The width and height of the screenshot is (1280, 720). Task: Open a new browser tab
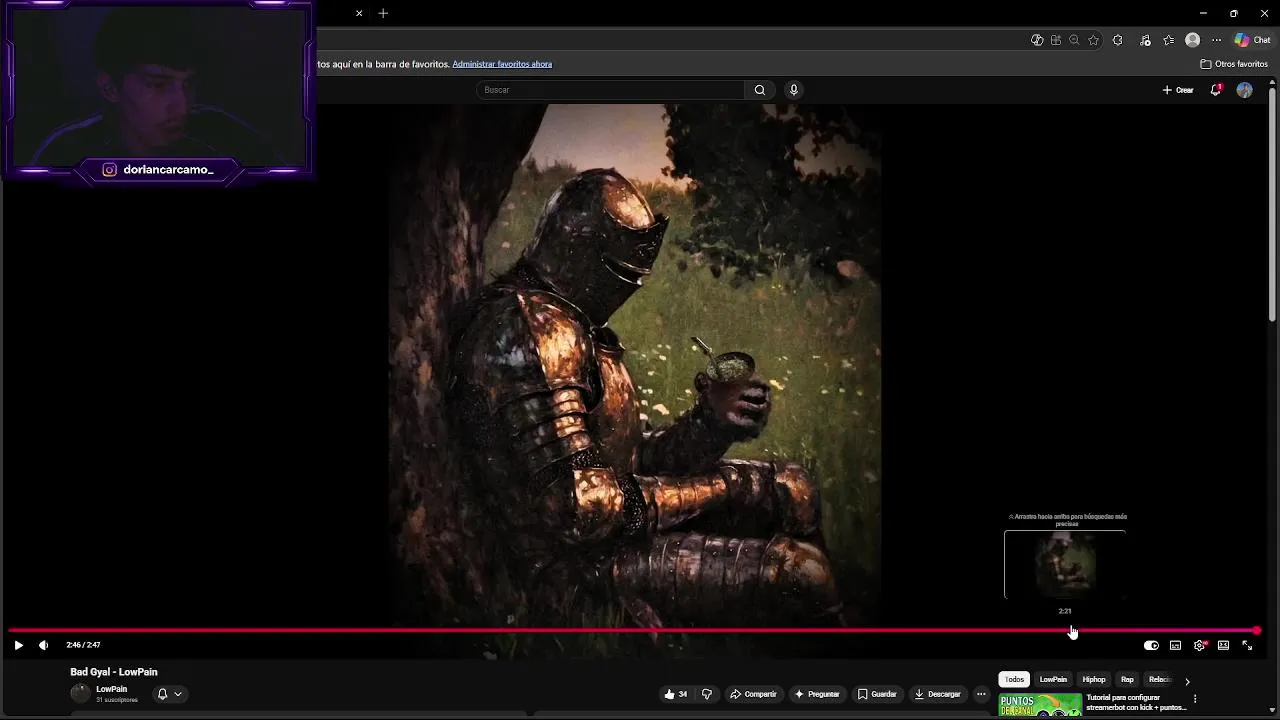point(383,13)
